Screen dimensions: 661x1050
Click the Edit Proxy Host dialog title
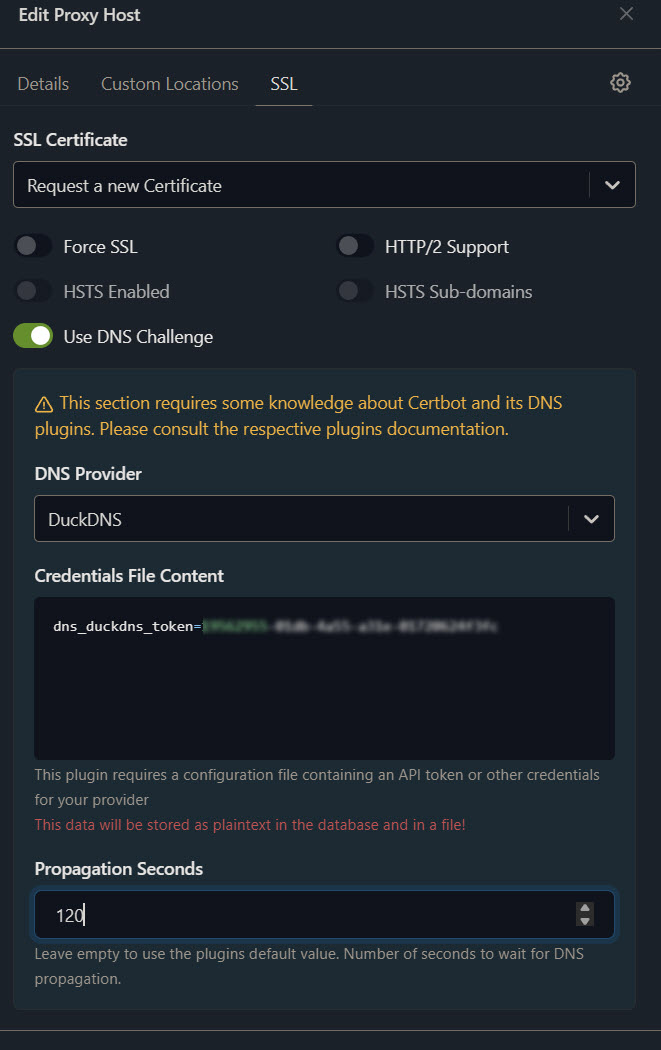(x=79, y=15)
